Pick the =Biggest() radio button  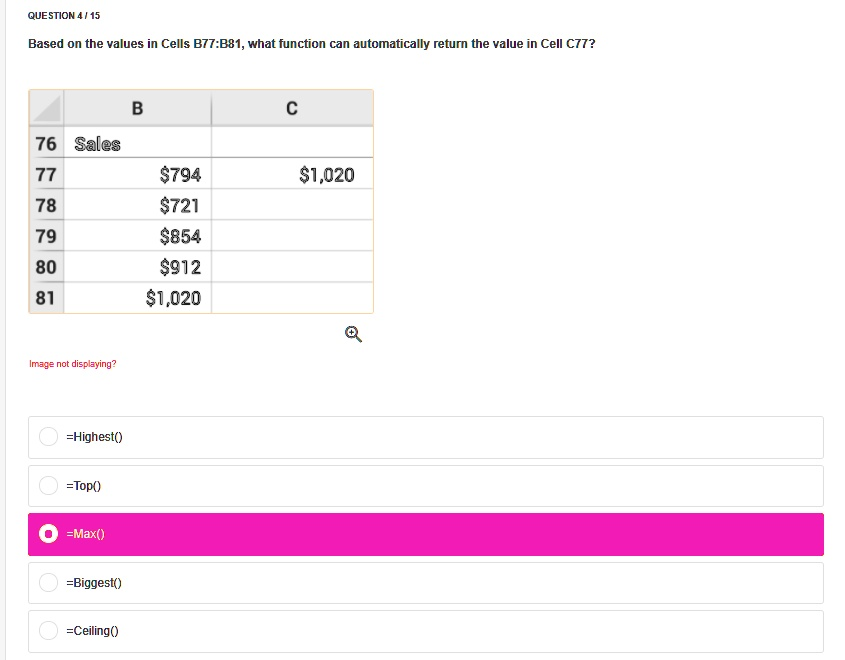coord(49,583)
